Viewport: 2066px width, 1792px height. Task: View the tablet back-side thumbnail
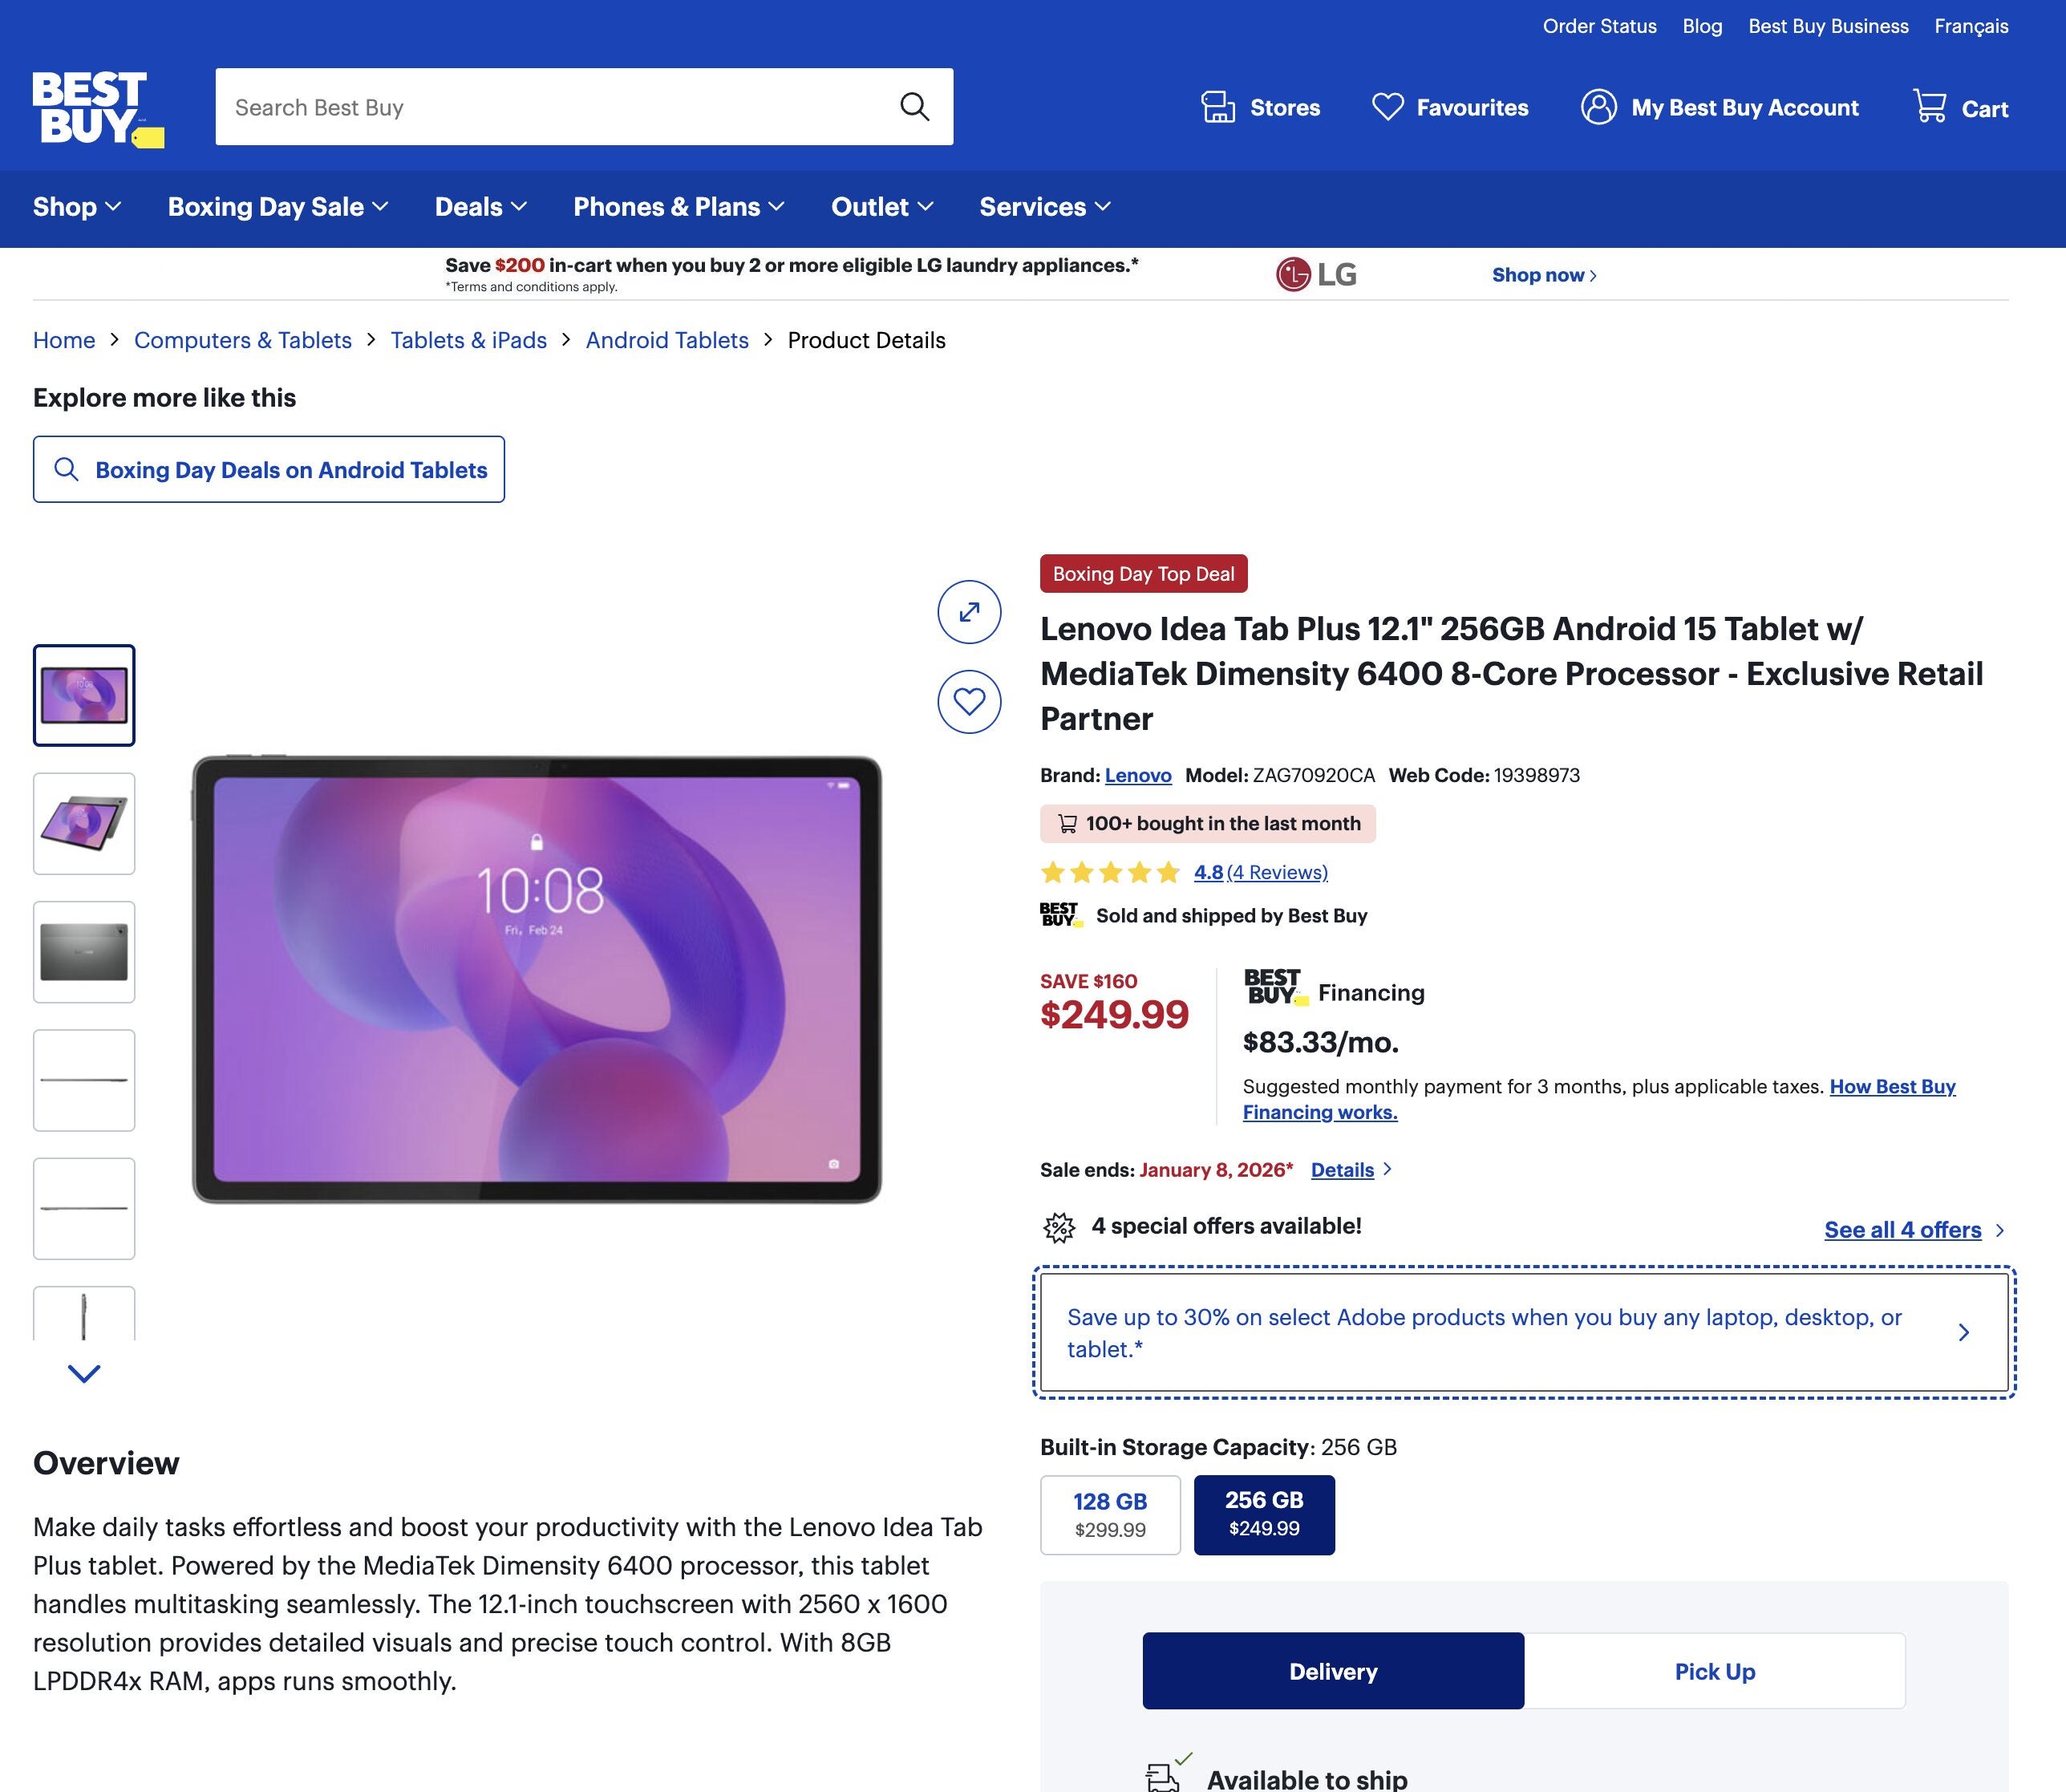point(84,952)
